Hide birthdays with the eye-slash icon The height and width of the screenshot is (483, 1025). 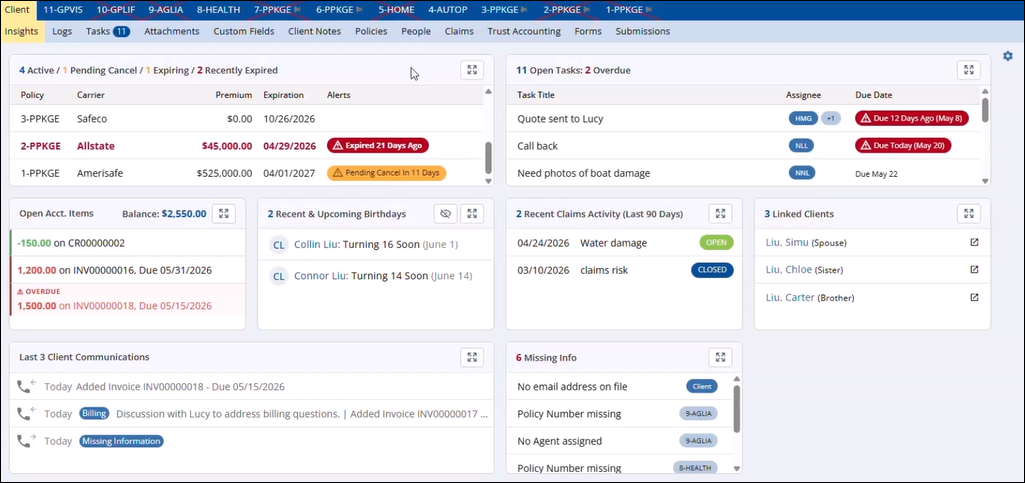(x=446, y=214)
